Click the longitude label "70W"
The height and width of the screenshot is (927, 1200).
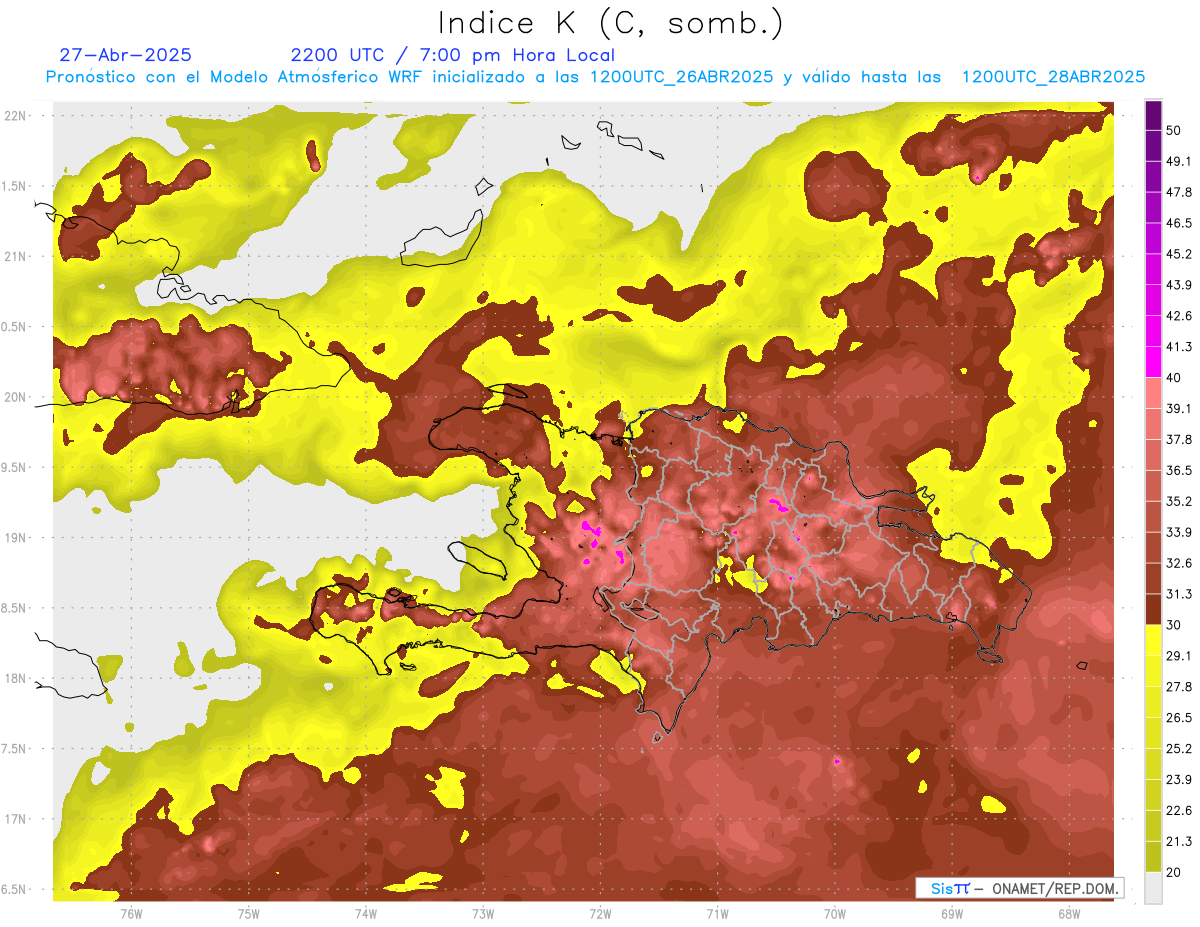tap(835, 913)
